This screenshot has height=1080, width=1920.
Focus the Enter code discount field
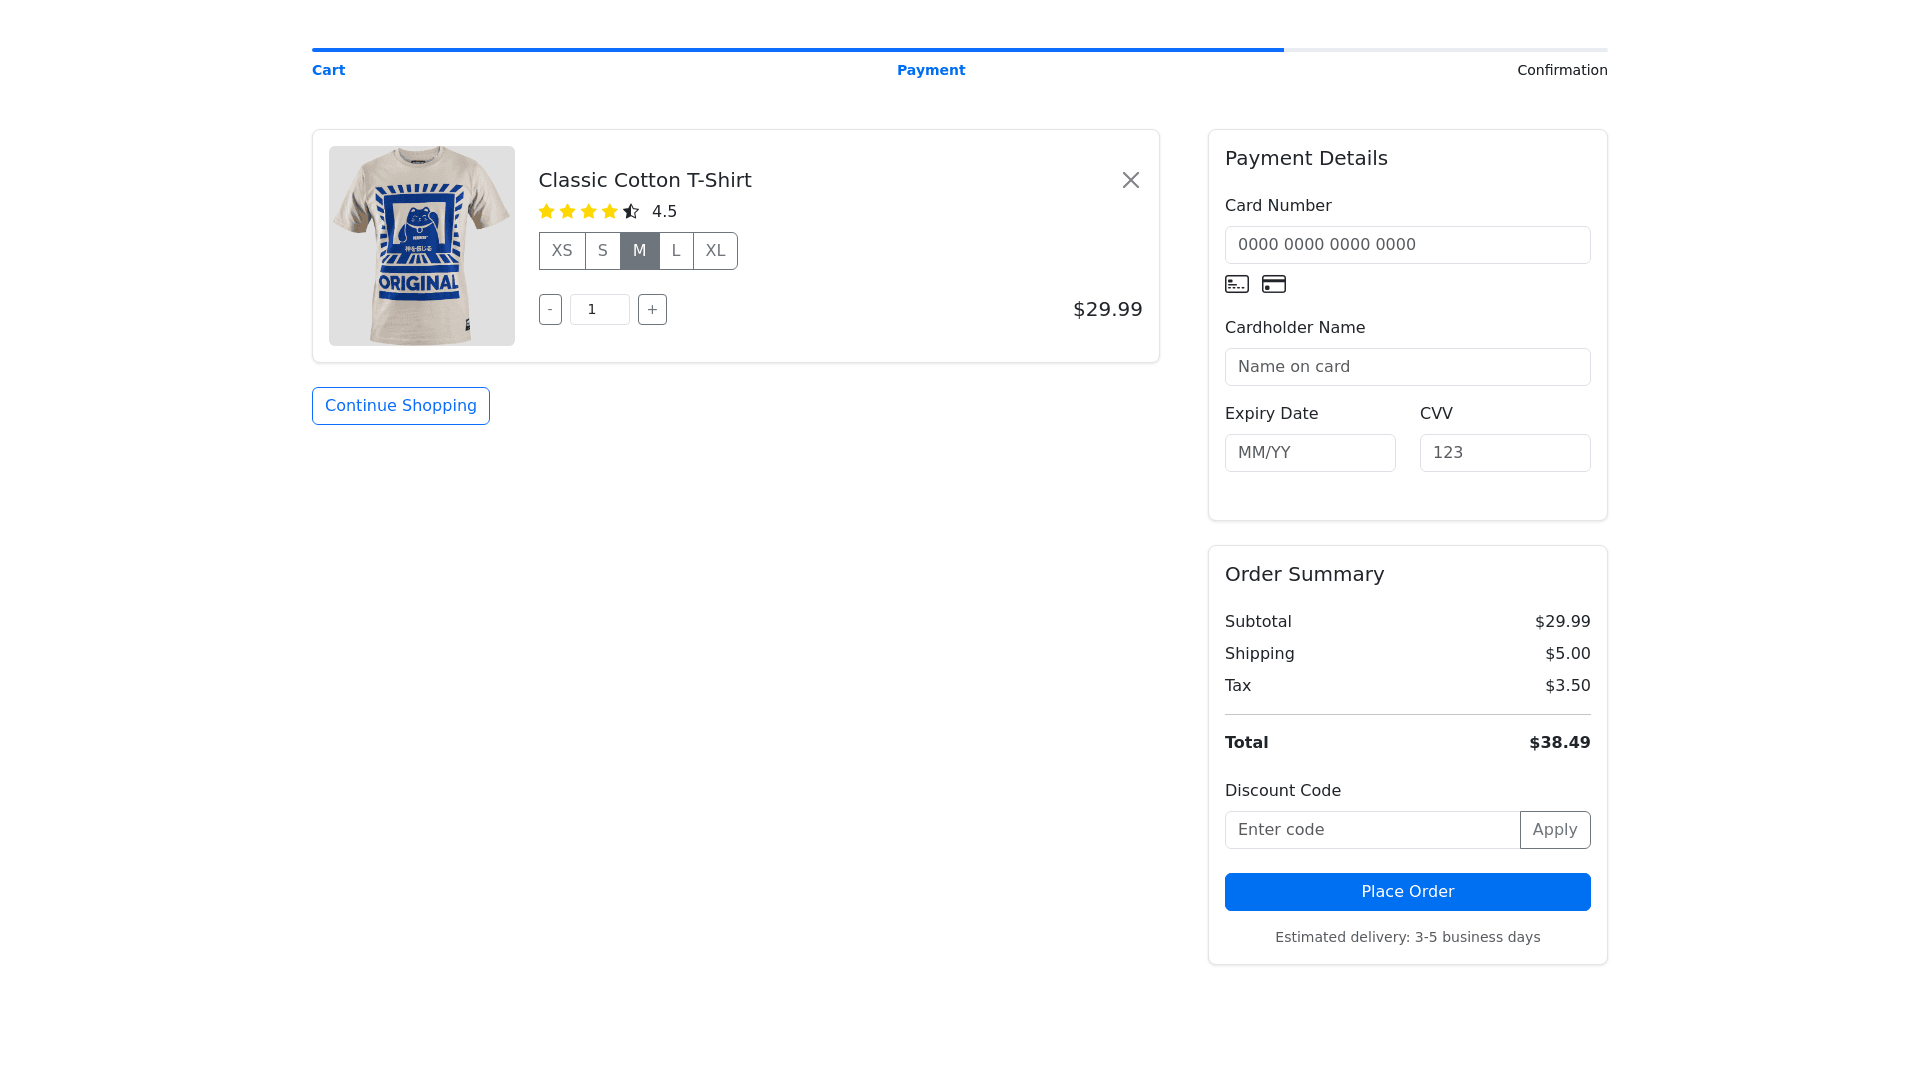(1372, 830)
